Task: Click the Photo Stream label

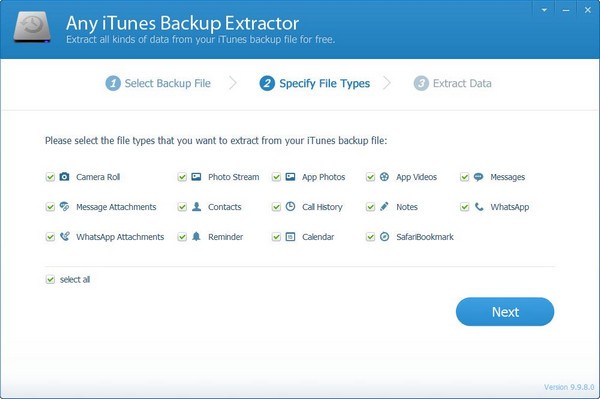Action: [x=233, y=177]
